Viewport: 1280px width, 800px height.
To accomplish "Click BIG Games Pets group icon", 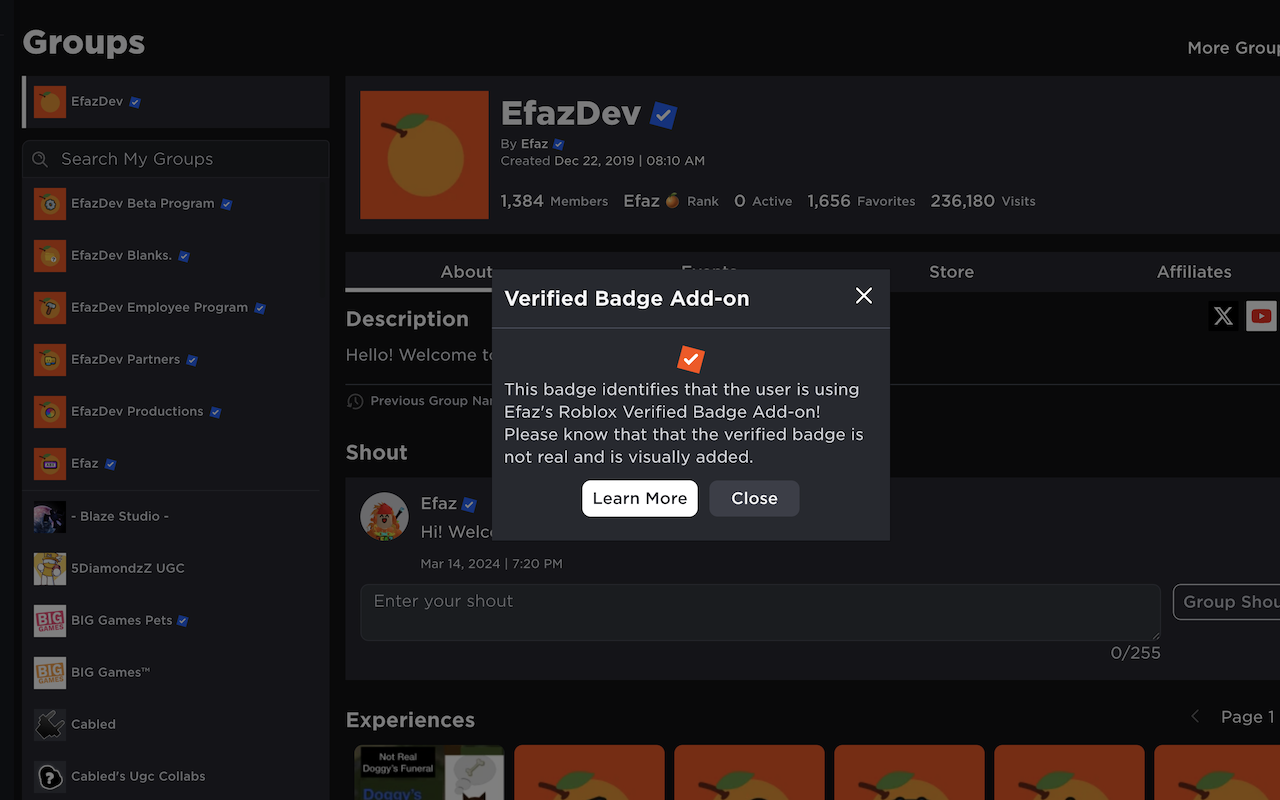I will click(50, 620).
